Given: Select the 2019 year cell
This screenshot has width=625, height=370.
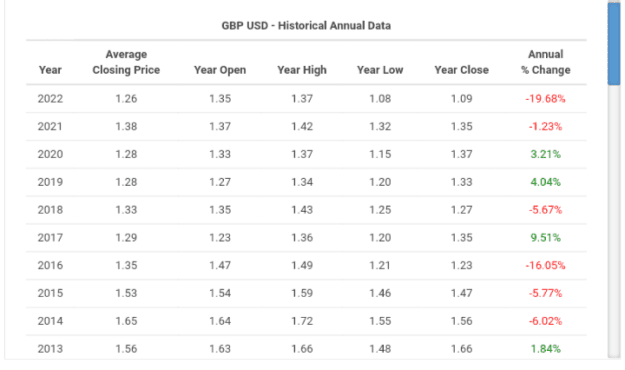Looking at the screenshot, I should pyautogui.click(x=50, y=182).
